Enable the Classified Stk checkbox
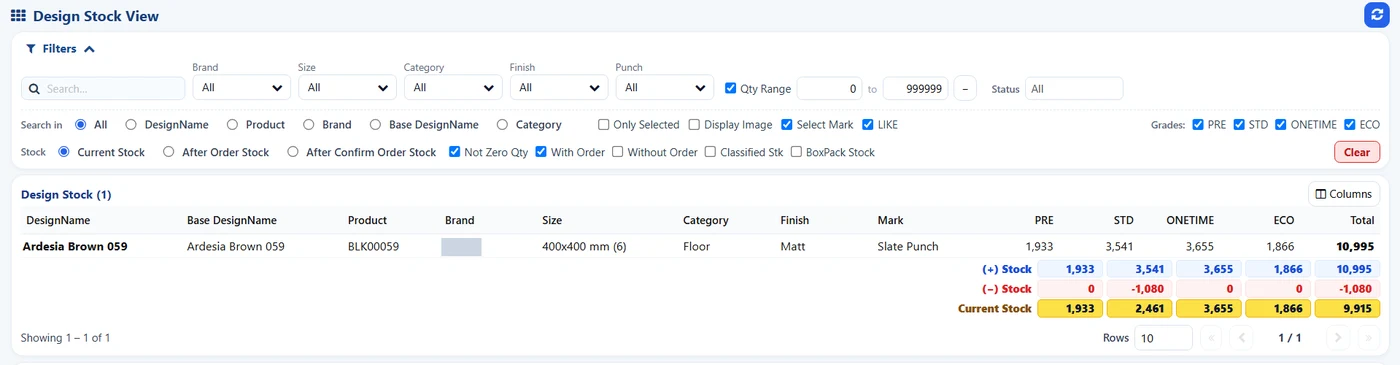 coord(711,152)
